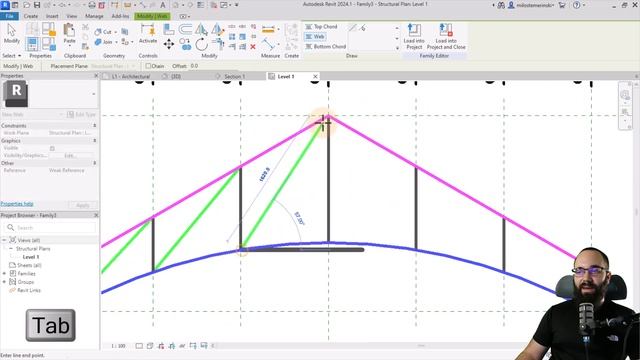This screenshot has width=640, height=360.
Task: Click the Help question mark icon
Action: [x=576, y=5]
